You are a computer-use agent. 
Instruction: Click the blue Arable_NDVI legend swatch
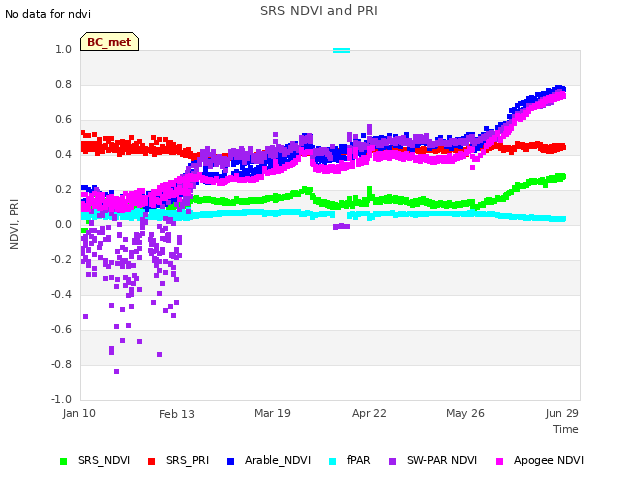230,461
